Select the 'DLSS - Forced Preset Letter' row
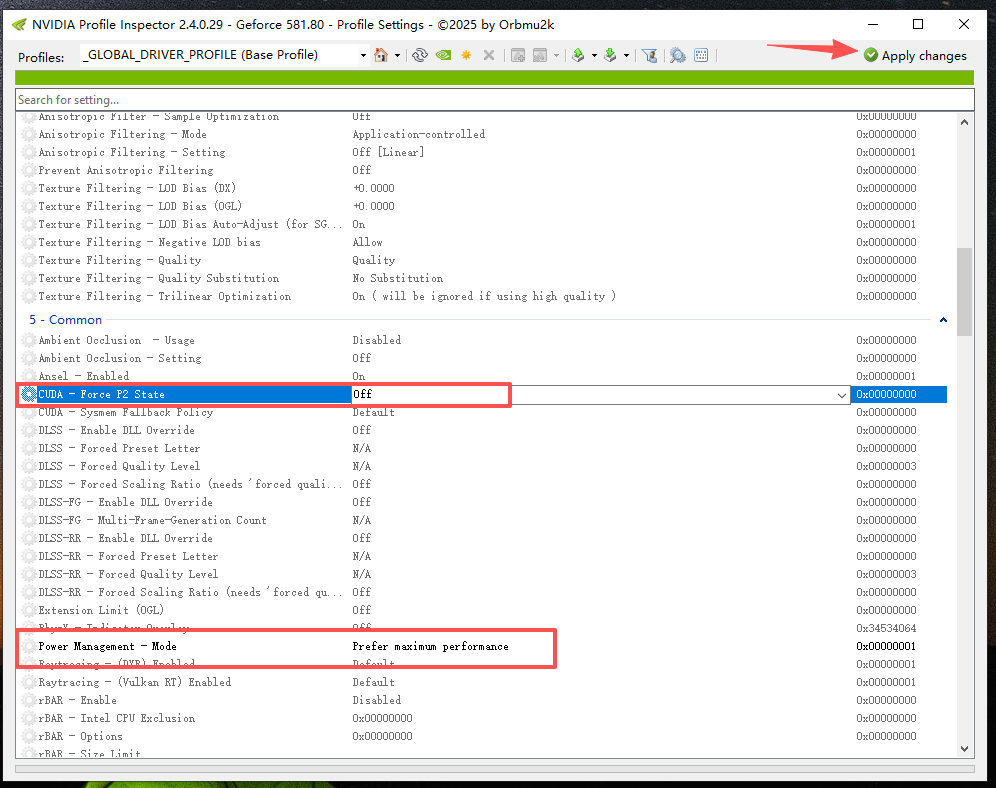The width and height of the screenshot is (996, 788). [x=483, y=448]
